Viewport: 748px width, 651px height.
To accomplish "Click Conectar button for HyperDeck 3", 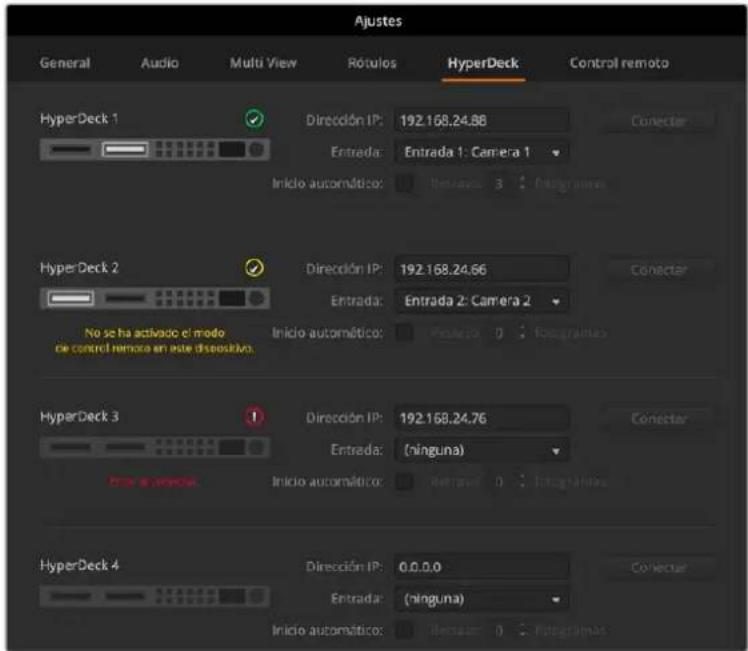I will pos(659,419).
